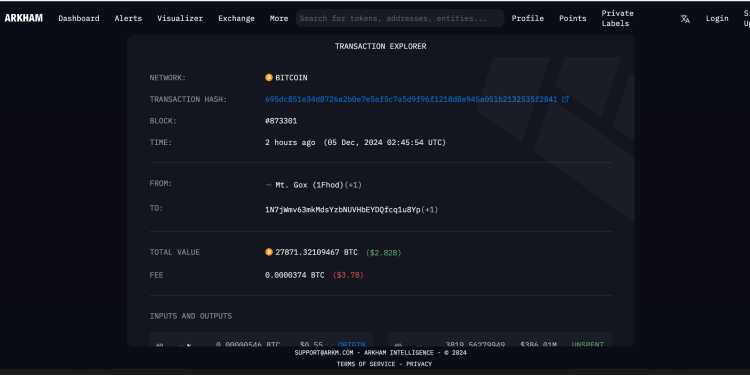Open the Visualizer page

coord(180,18)
